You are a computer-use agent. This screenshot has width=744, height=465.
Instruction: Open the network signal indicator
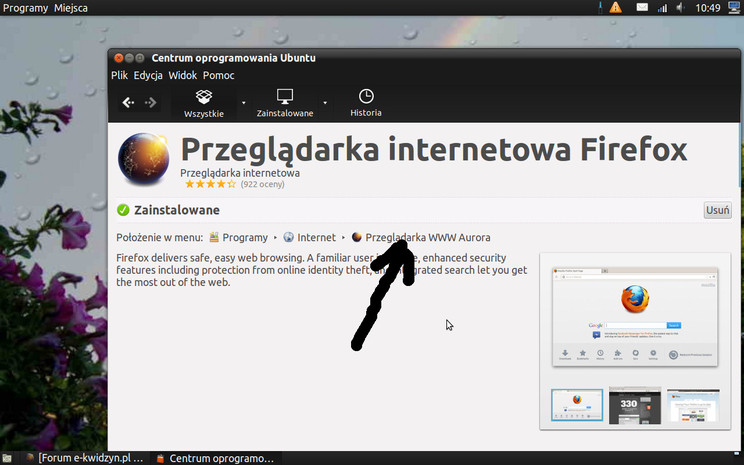point(661,8)
